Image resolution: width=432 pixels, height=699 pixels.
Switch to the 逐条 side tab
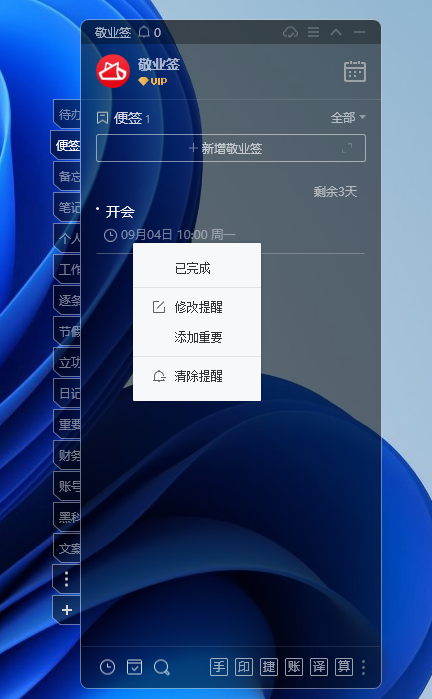[67, 300]
